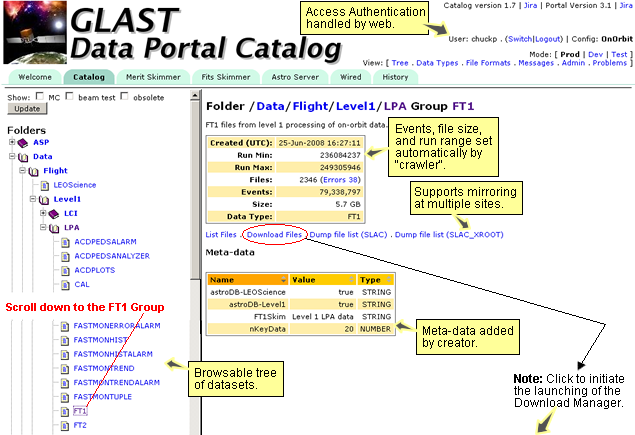Click the FT1 document icon
Image resolution: width=635 pixels, height=435 pixels.
[x=65, y=412]
